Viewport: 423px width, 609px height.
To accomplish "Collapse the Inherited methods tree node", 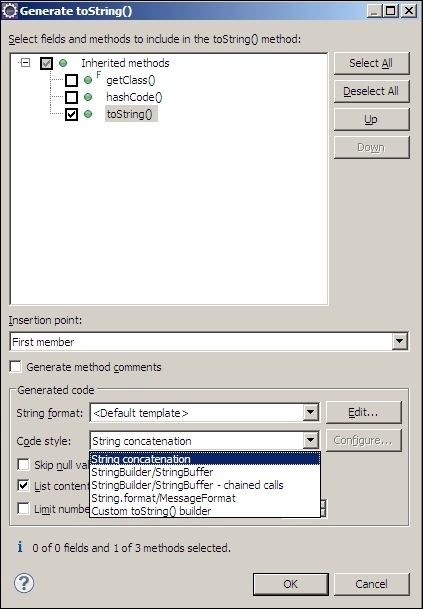I will 25,63.
